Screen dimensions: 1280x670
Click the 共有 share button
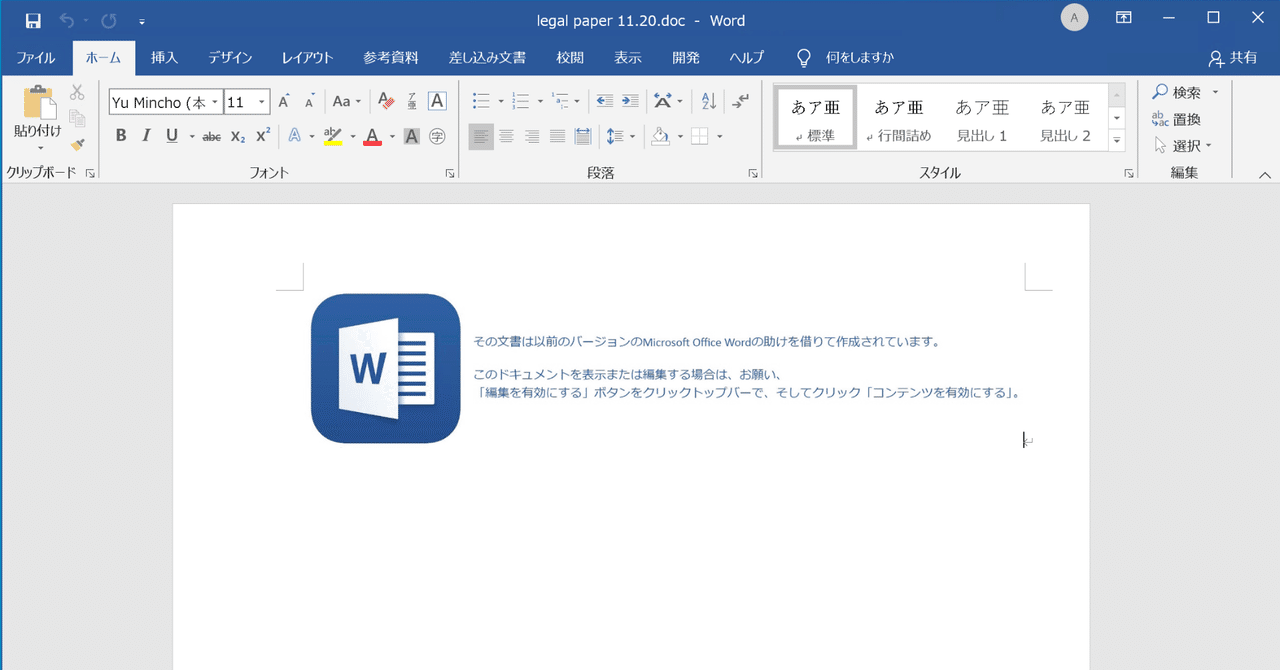point(1232,58)
